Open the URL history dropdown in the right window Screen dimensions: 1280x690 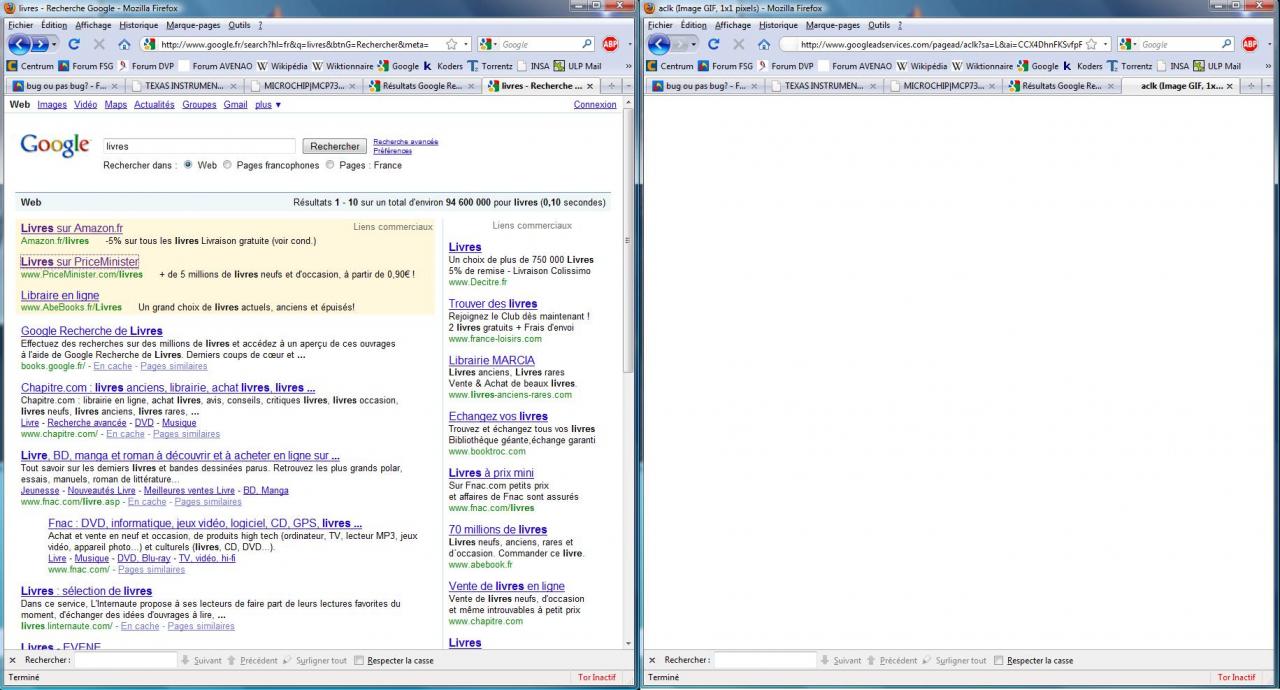click(x=1106, y=44)
